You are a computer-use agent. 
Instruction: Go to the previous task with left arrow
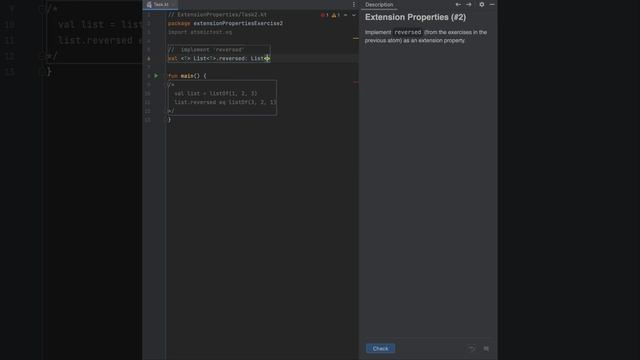tap(458, 4)
